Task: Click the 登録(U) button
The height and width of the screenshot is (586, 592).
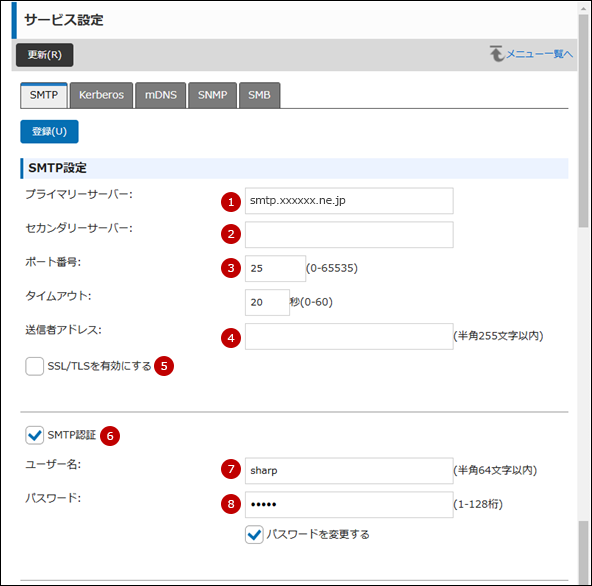Action: click(x=49, y=132)
